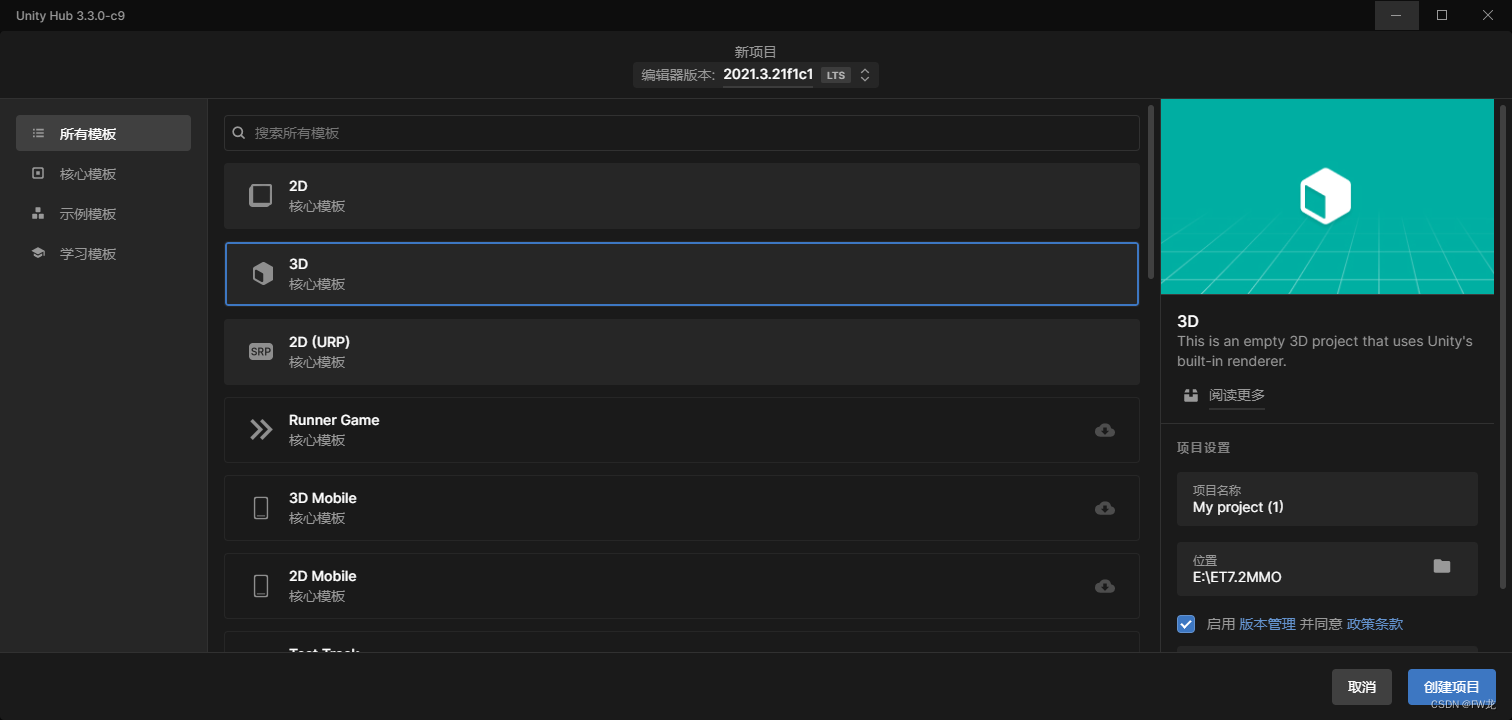Click the 2D template square icon
Image resolution: width=1512 pixels, height=720 pixels.
pos(261,196)
